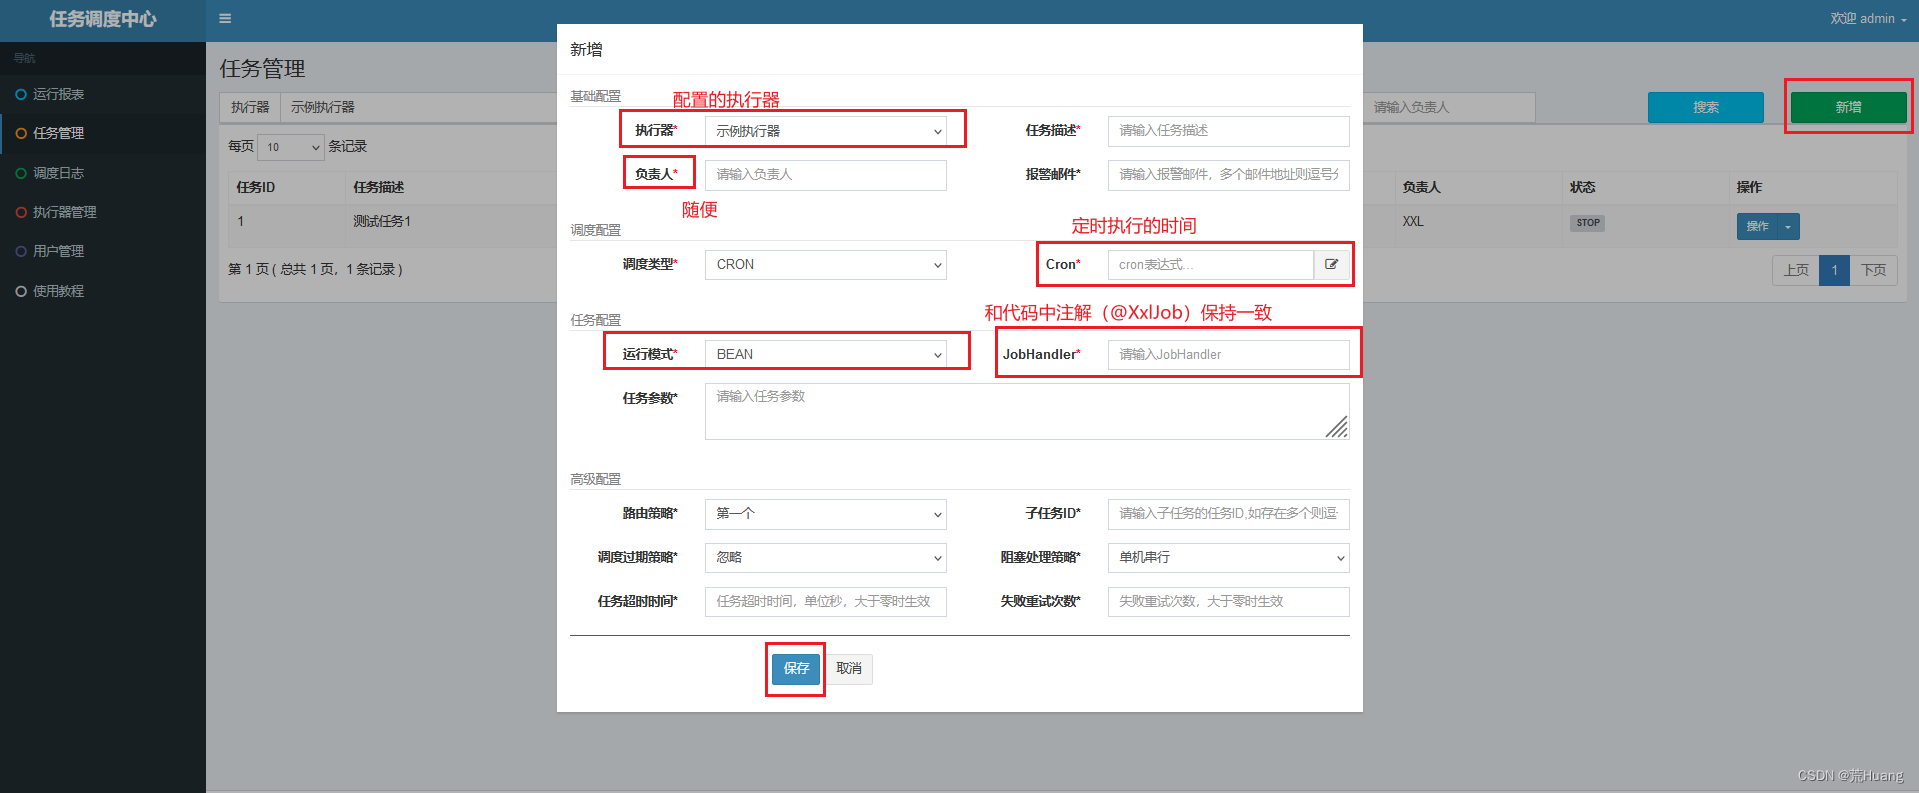Screen dimensions: 1919x793
Task: Click the 用户管理 sidebar circle icon
Action: point(21,251)
